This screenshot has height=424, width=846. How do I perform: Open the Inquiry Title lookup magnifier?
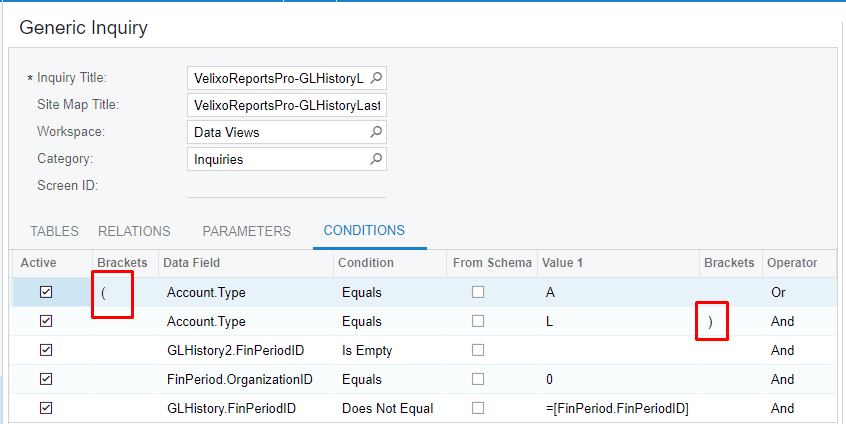click(376, 78)
